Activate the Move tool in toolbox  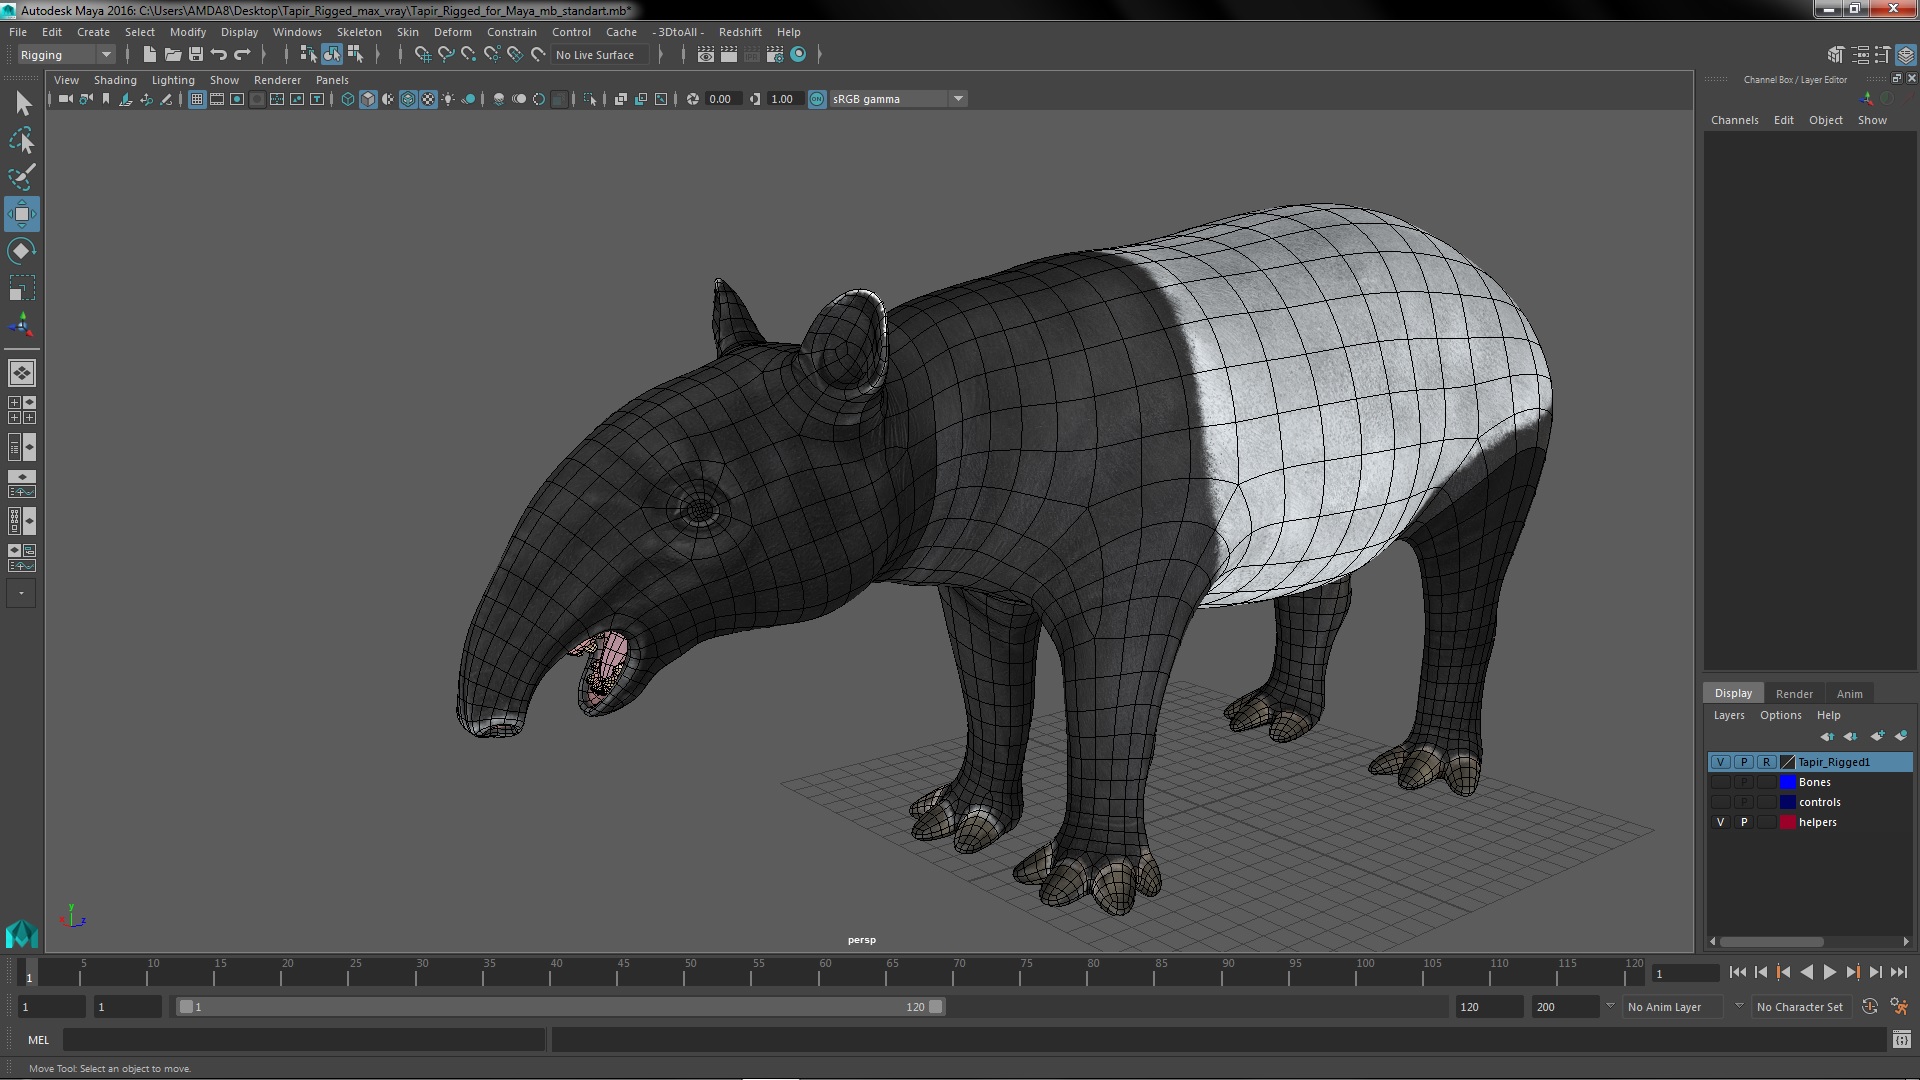[x=22, y=214]
